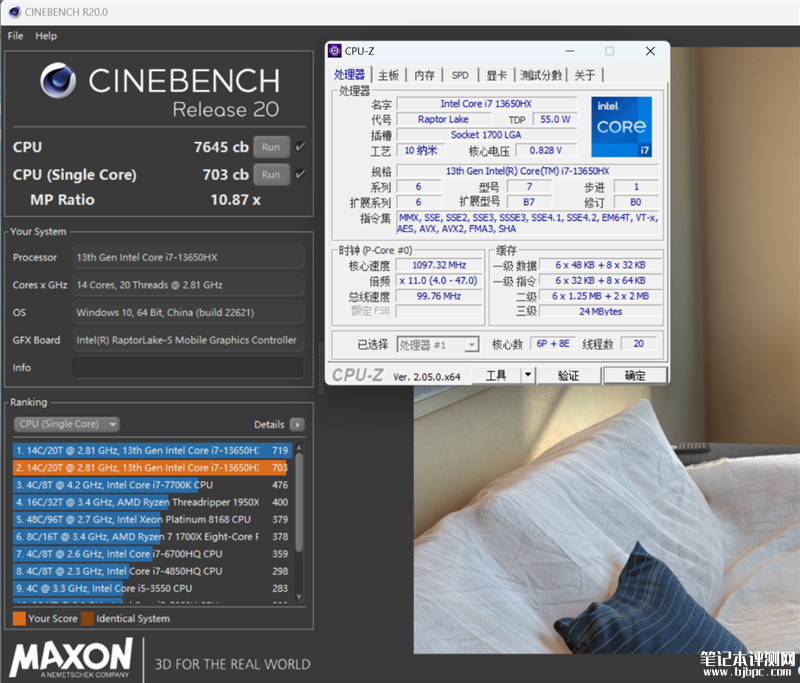
Task: Expand ranking Details arrow button
Action: 297,424
